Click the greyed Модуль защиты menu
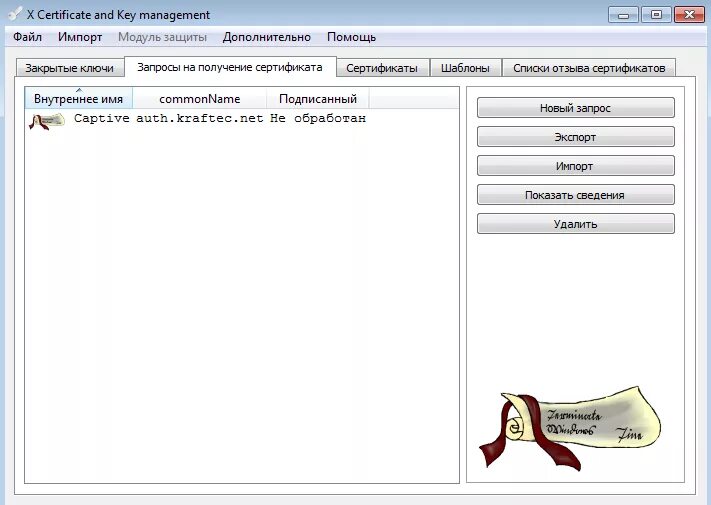This screenshot has height=505, width=711. tap(162, 37)
